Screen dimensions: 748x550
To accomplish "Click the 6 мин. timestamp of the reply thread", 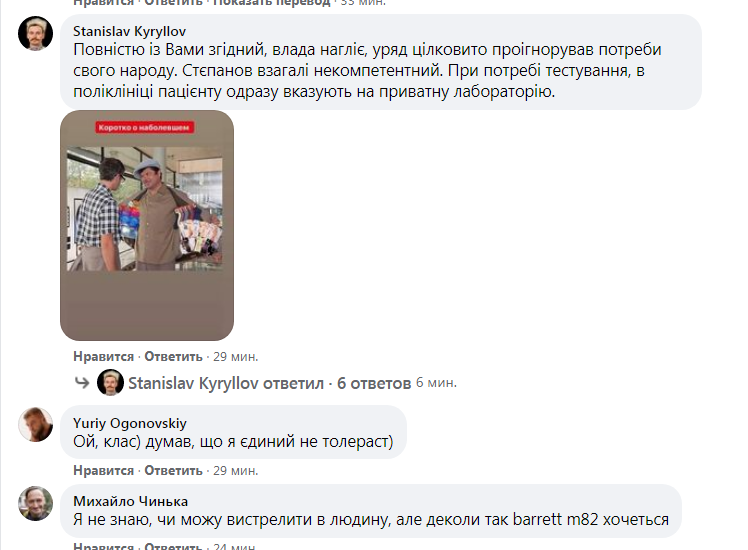I will click(x=436, y=383).
